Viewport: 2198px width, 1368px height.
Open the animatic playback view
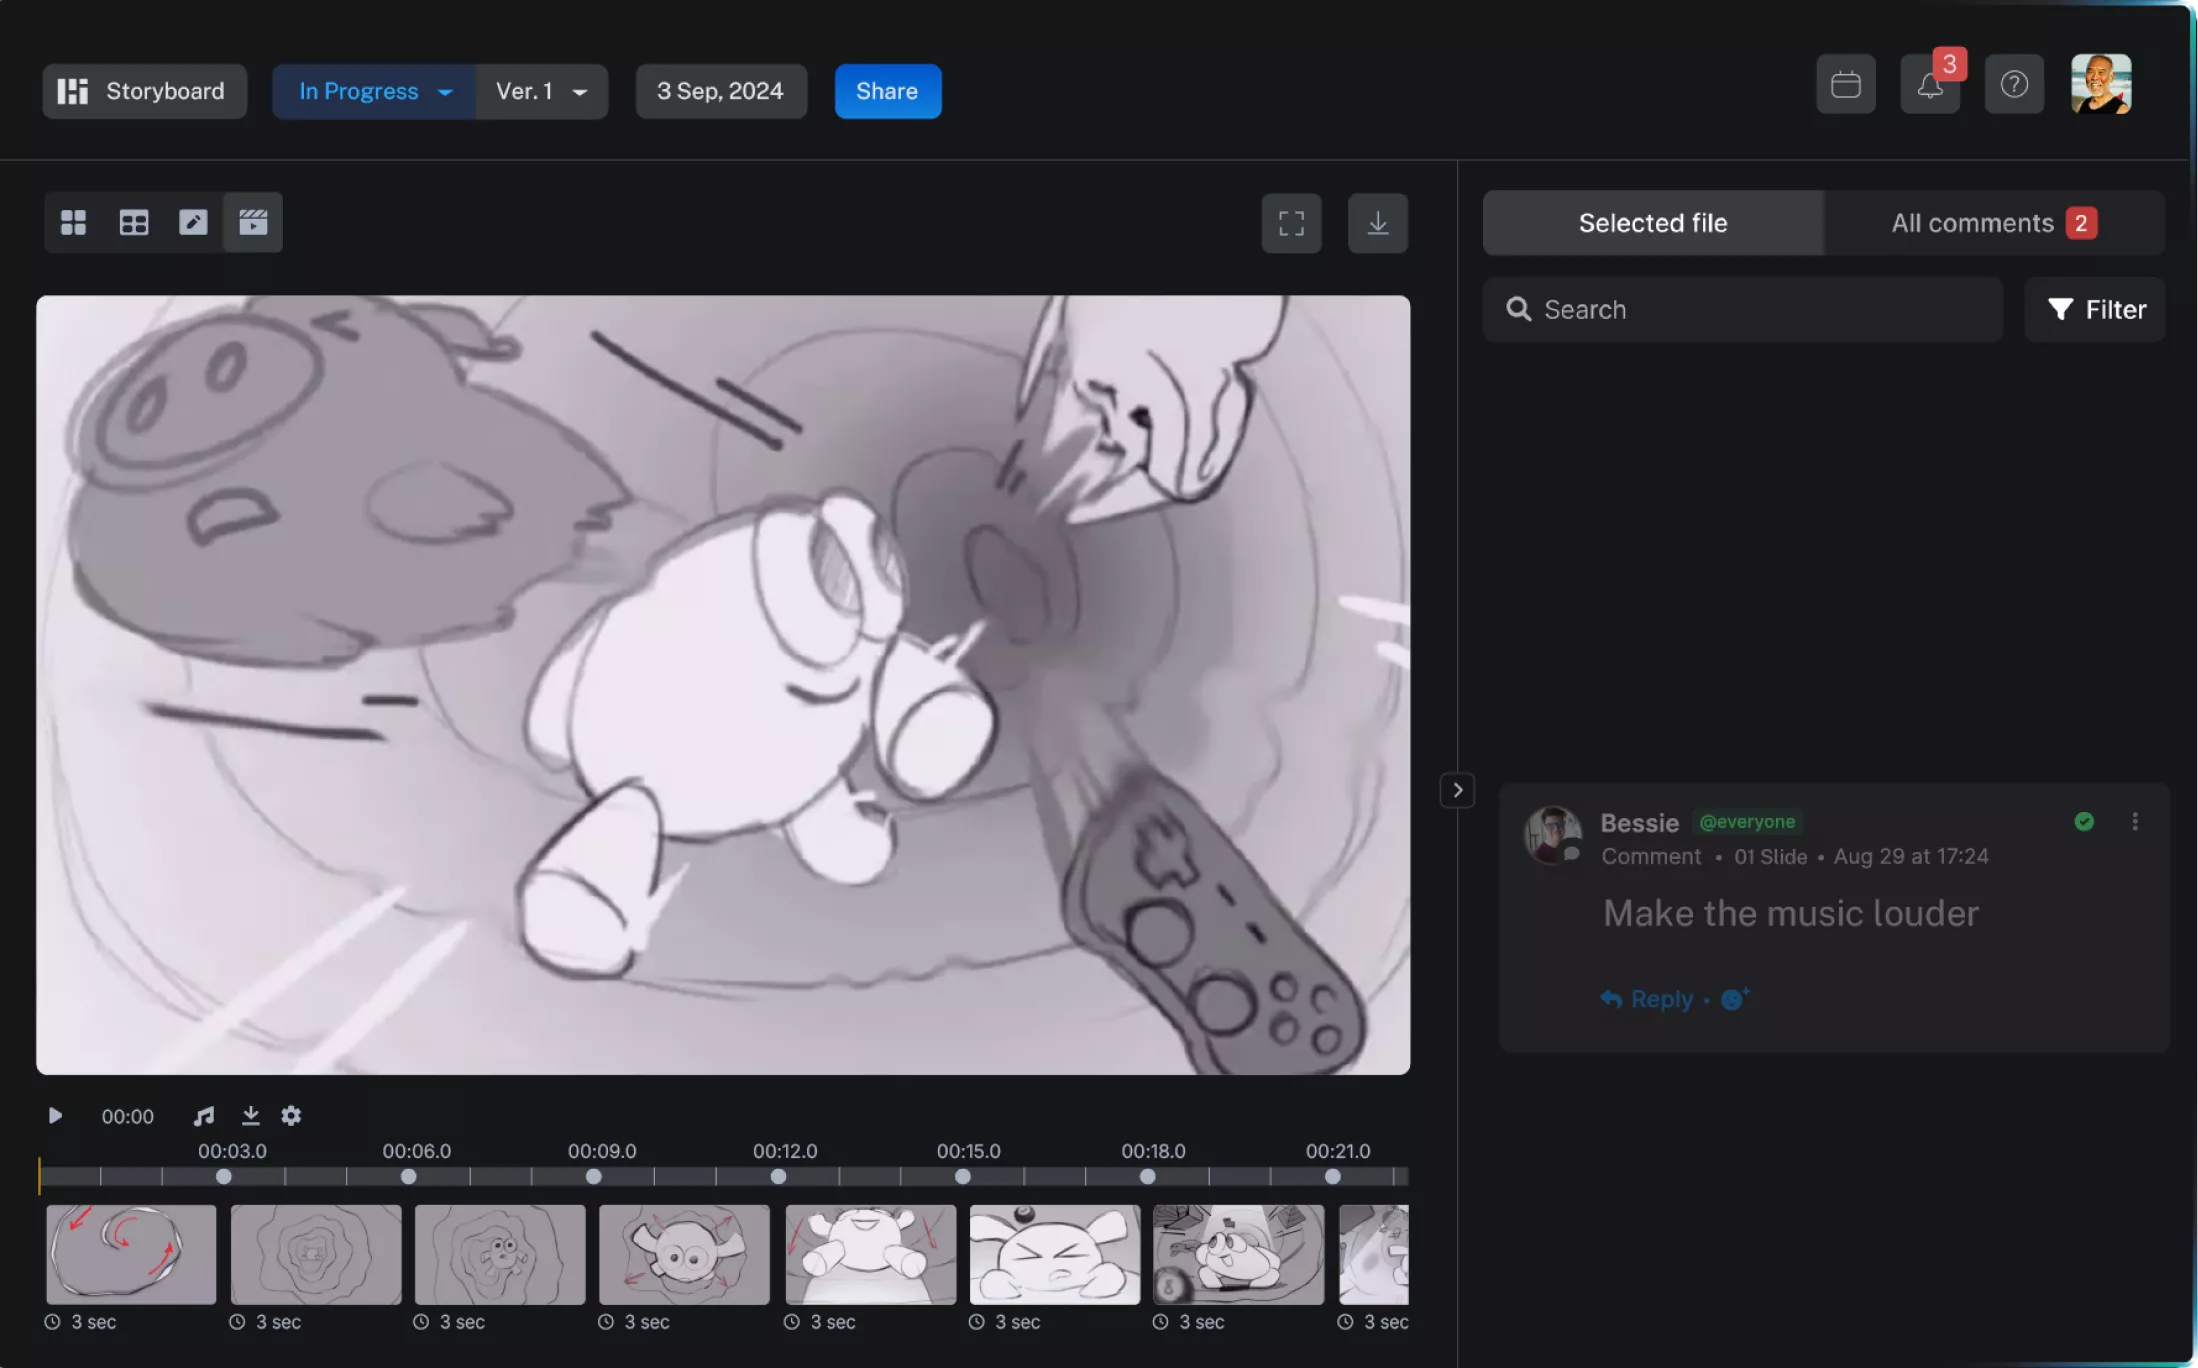252,222
